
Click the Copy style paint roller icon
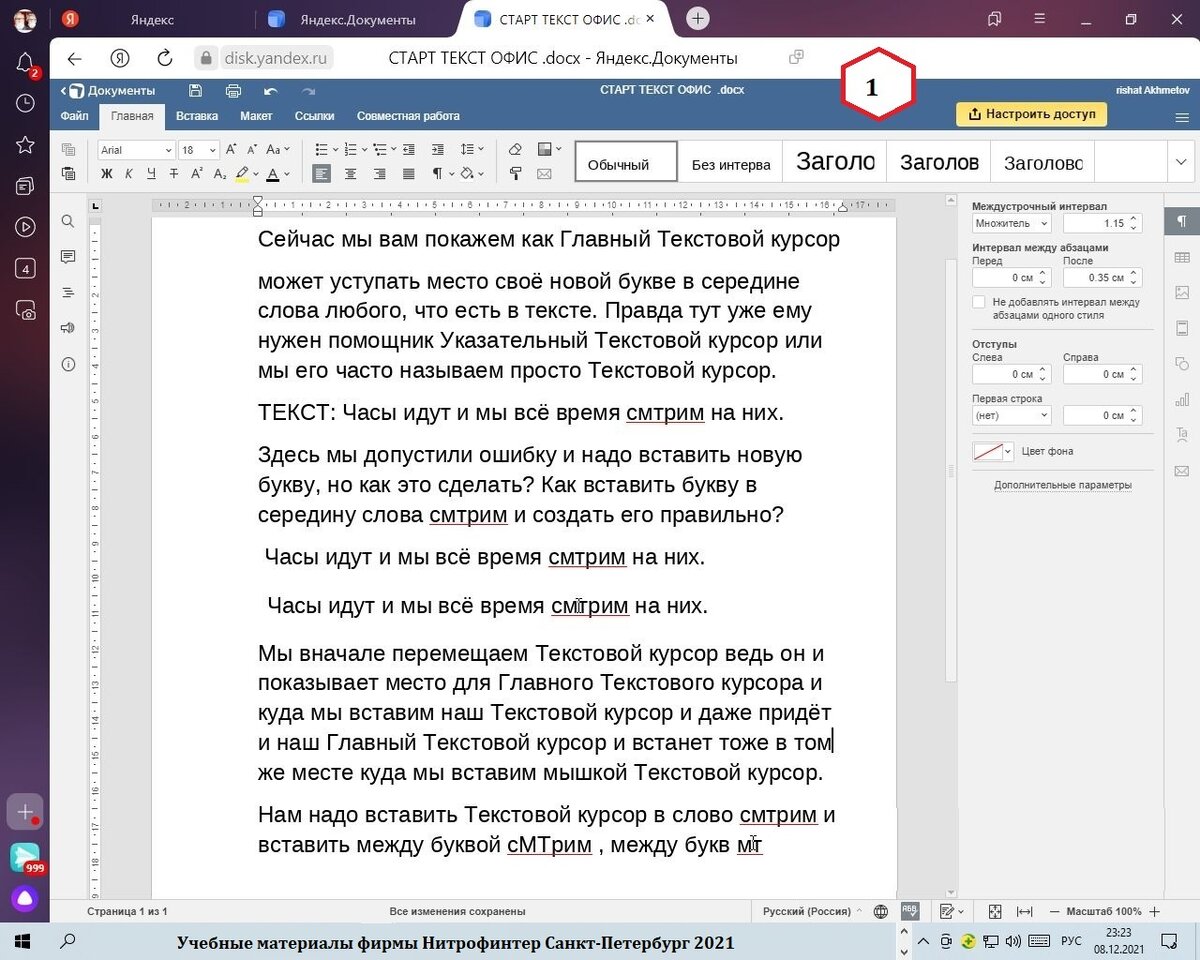click(515, 174)
